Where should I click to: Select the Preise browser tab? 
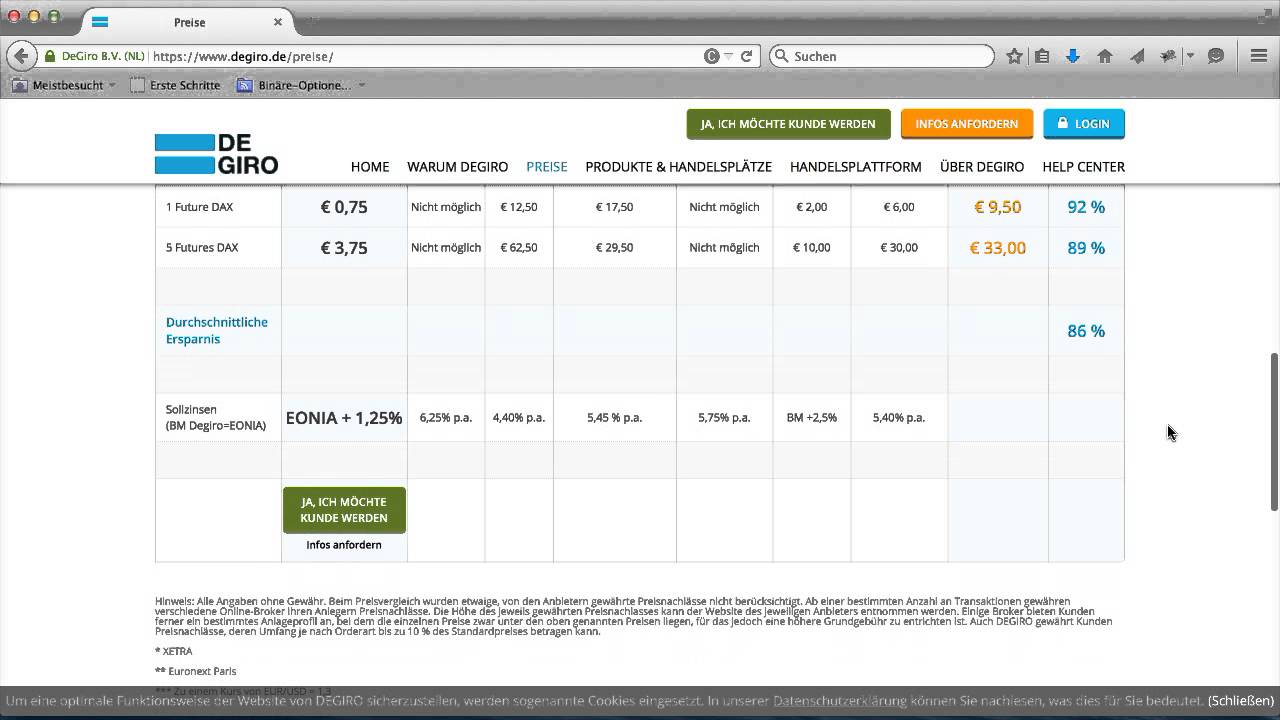tap(187, 21)
